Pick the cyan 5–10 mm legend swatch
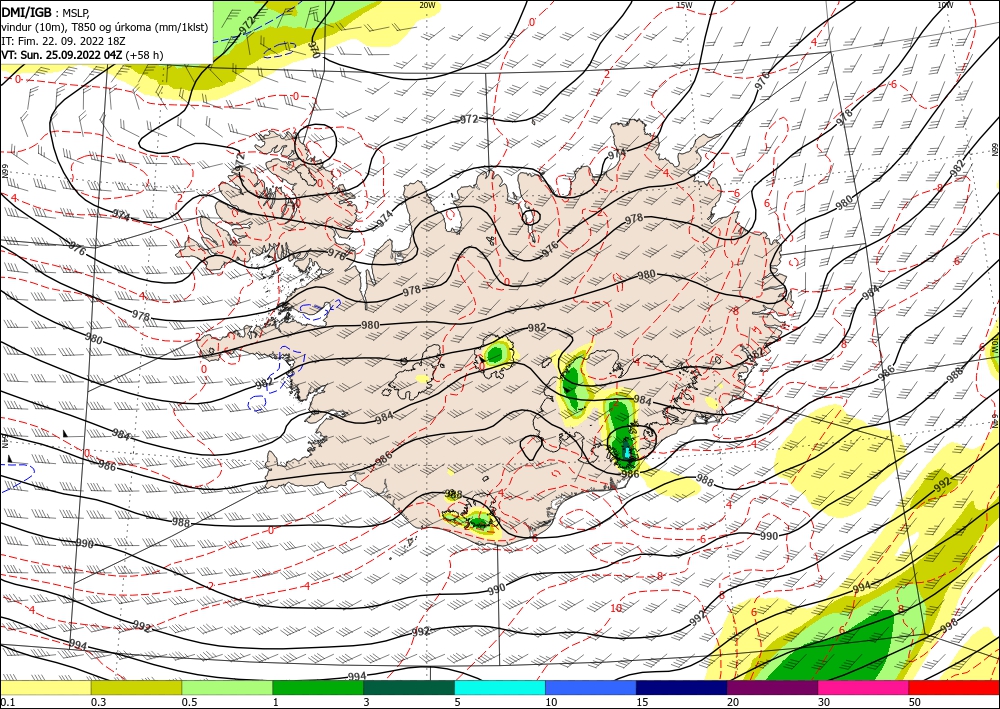 500,687
